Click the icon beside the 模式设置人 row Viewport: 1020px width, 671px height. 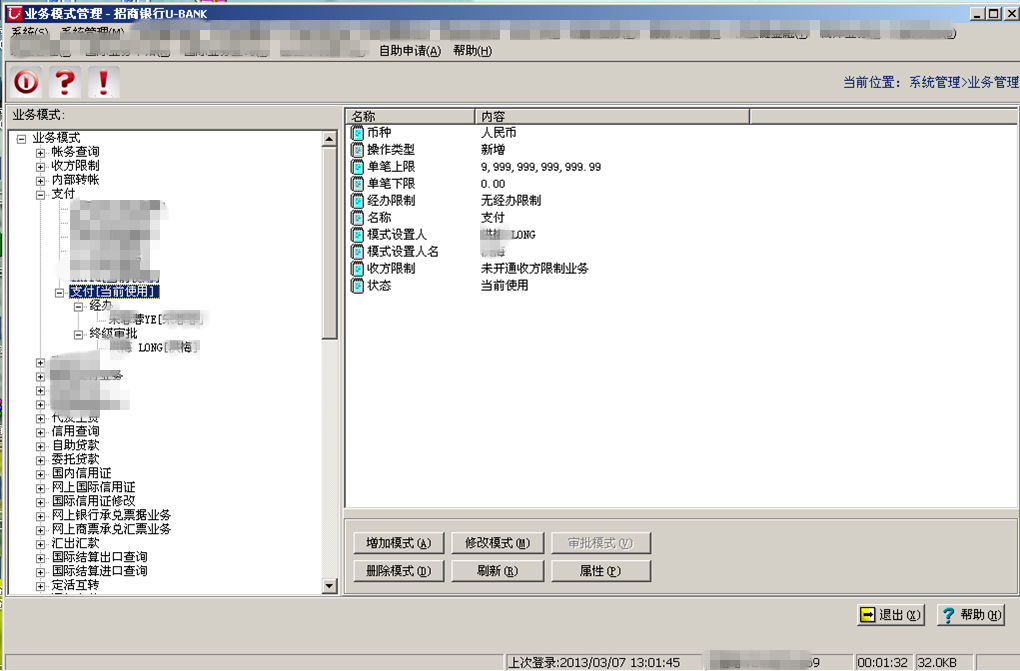tap(357, 235)
